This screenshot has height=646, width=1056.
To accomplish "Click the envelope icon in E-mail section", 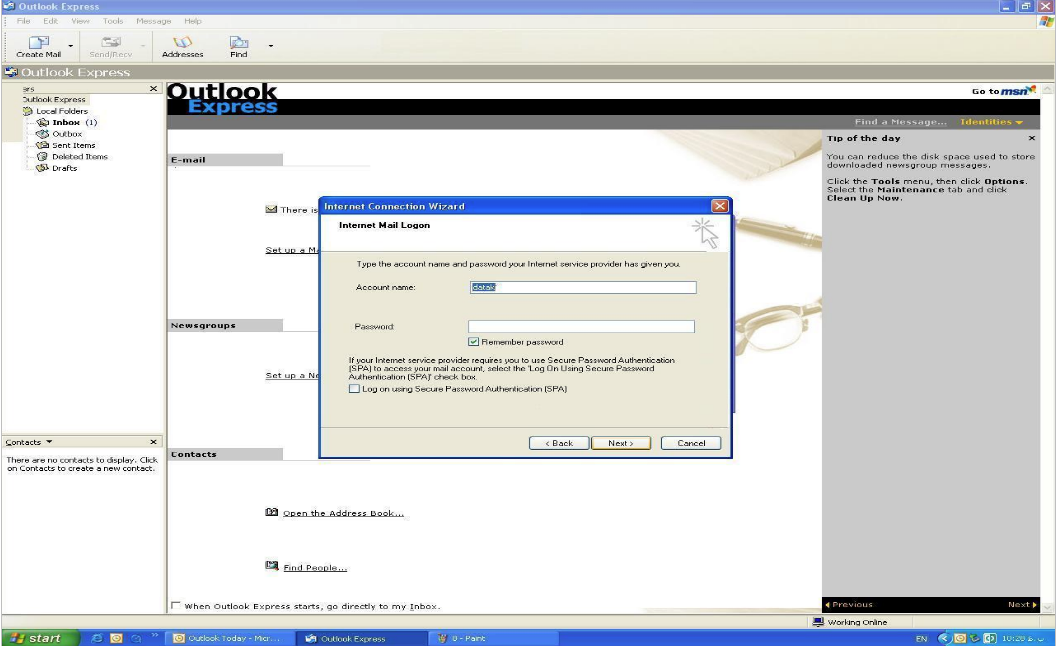I will pyautogui.click(x=271, y=209).
